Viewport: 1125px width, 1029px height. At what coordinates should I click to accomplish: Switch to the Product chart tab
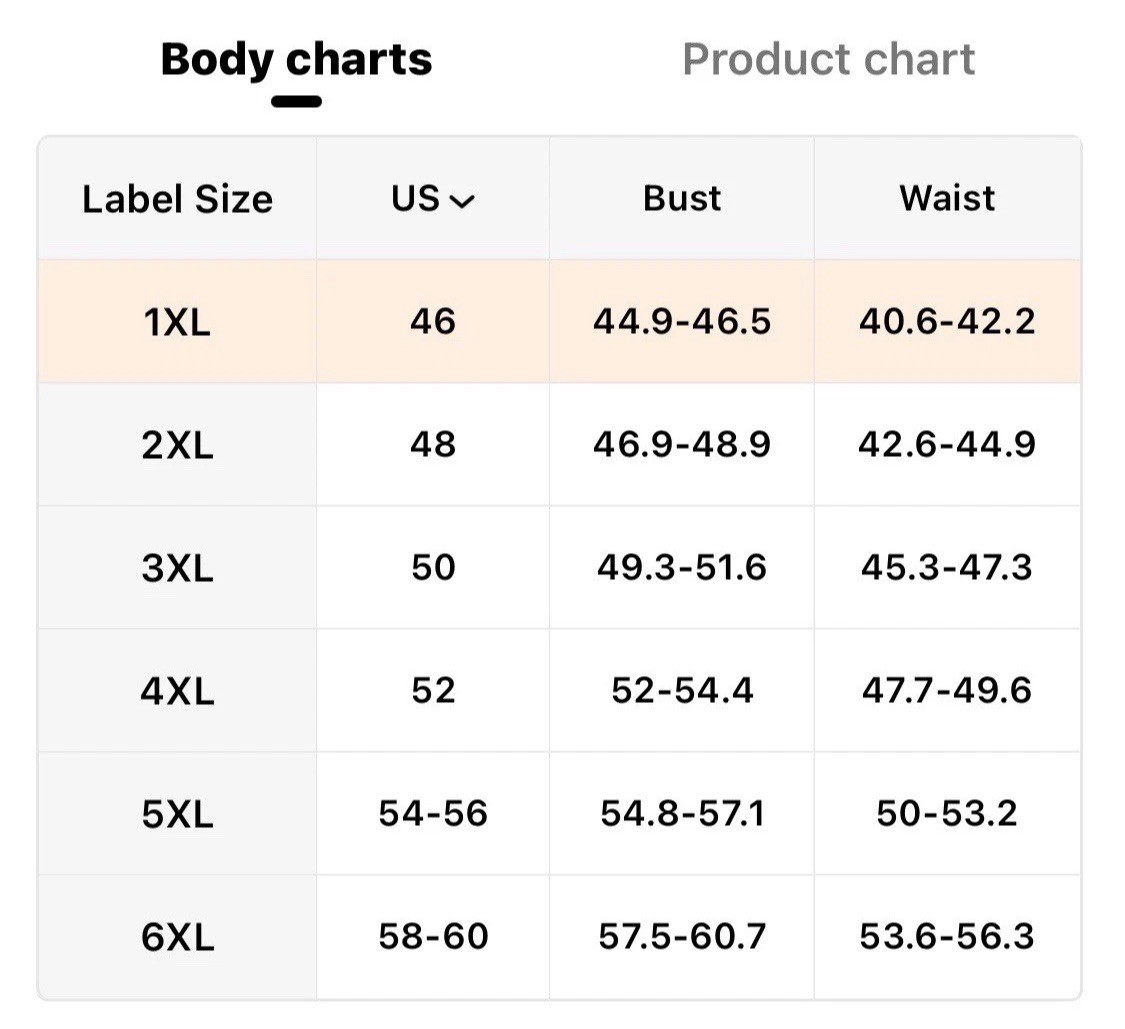pyautogui.click(x=828, y=60)
